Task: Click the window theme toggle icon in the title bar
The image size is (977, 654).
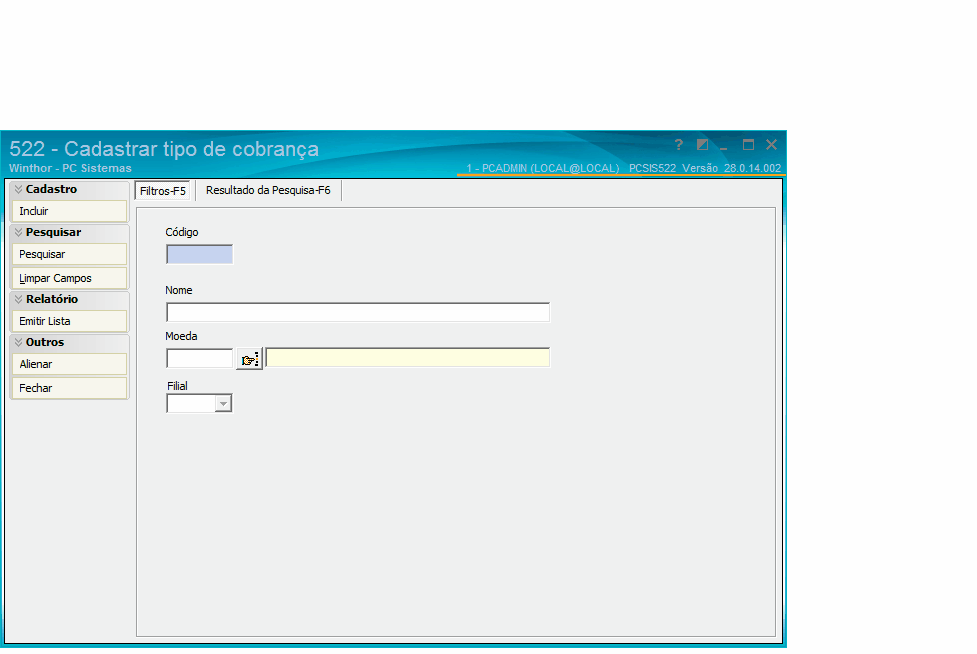Action: (x=702, y=145)
